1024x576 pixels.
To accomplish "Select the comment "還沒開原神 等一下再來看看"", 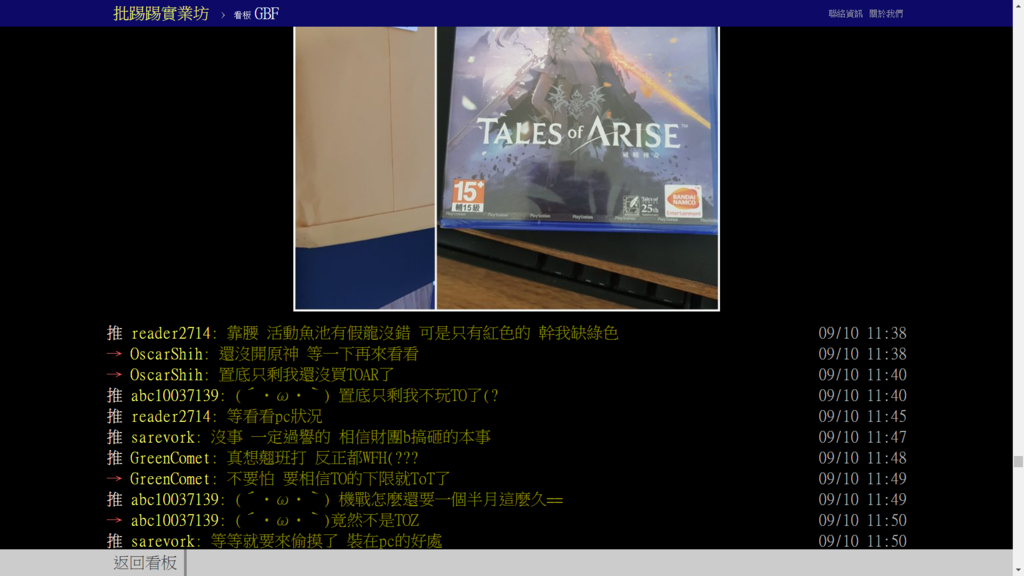I will pyautogui.click(x=319, y=354).
